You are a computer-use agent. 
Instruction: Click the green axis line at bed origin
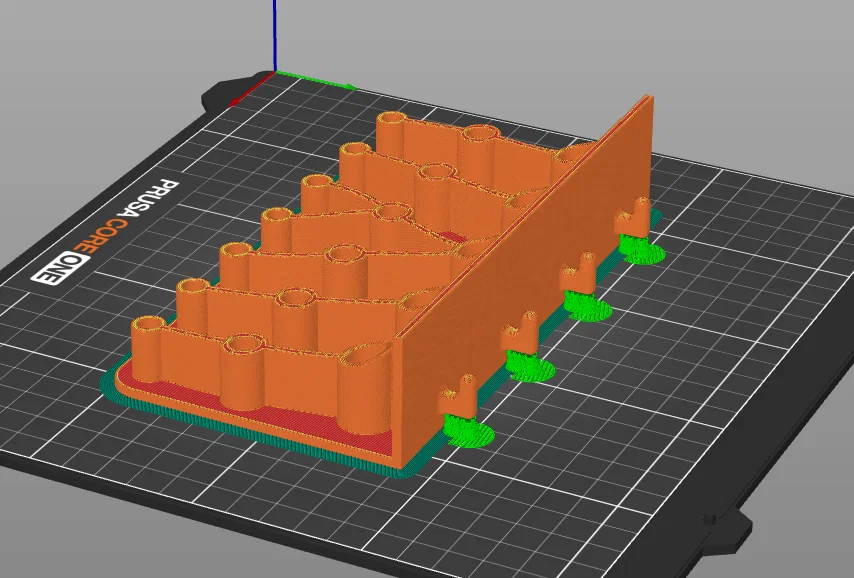click(x=315, y=80)
